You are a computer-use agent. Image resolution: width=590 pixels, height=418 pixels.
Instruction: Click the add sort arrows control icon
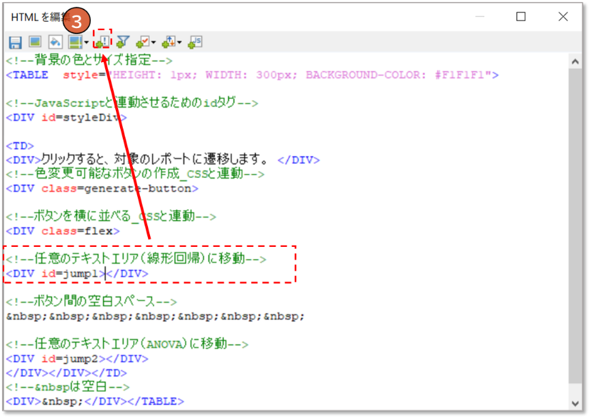point(169,42)
